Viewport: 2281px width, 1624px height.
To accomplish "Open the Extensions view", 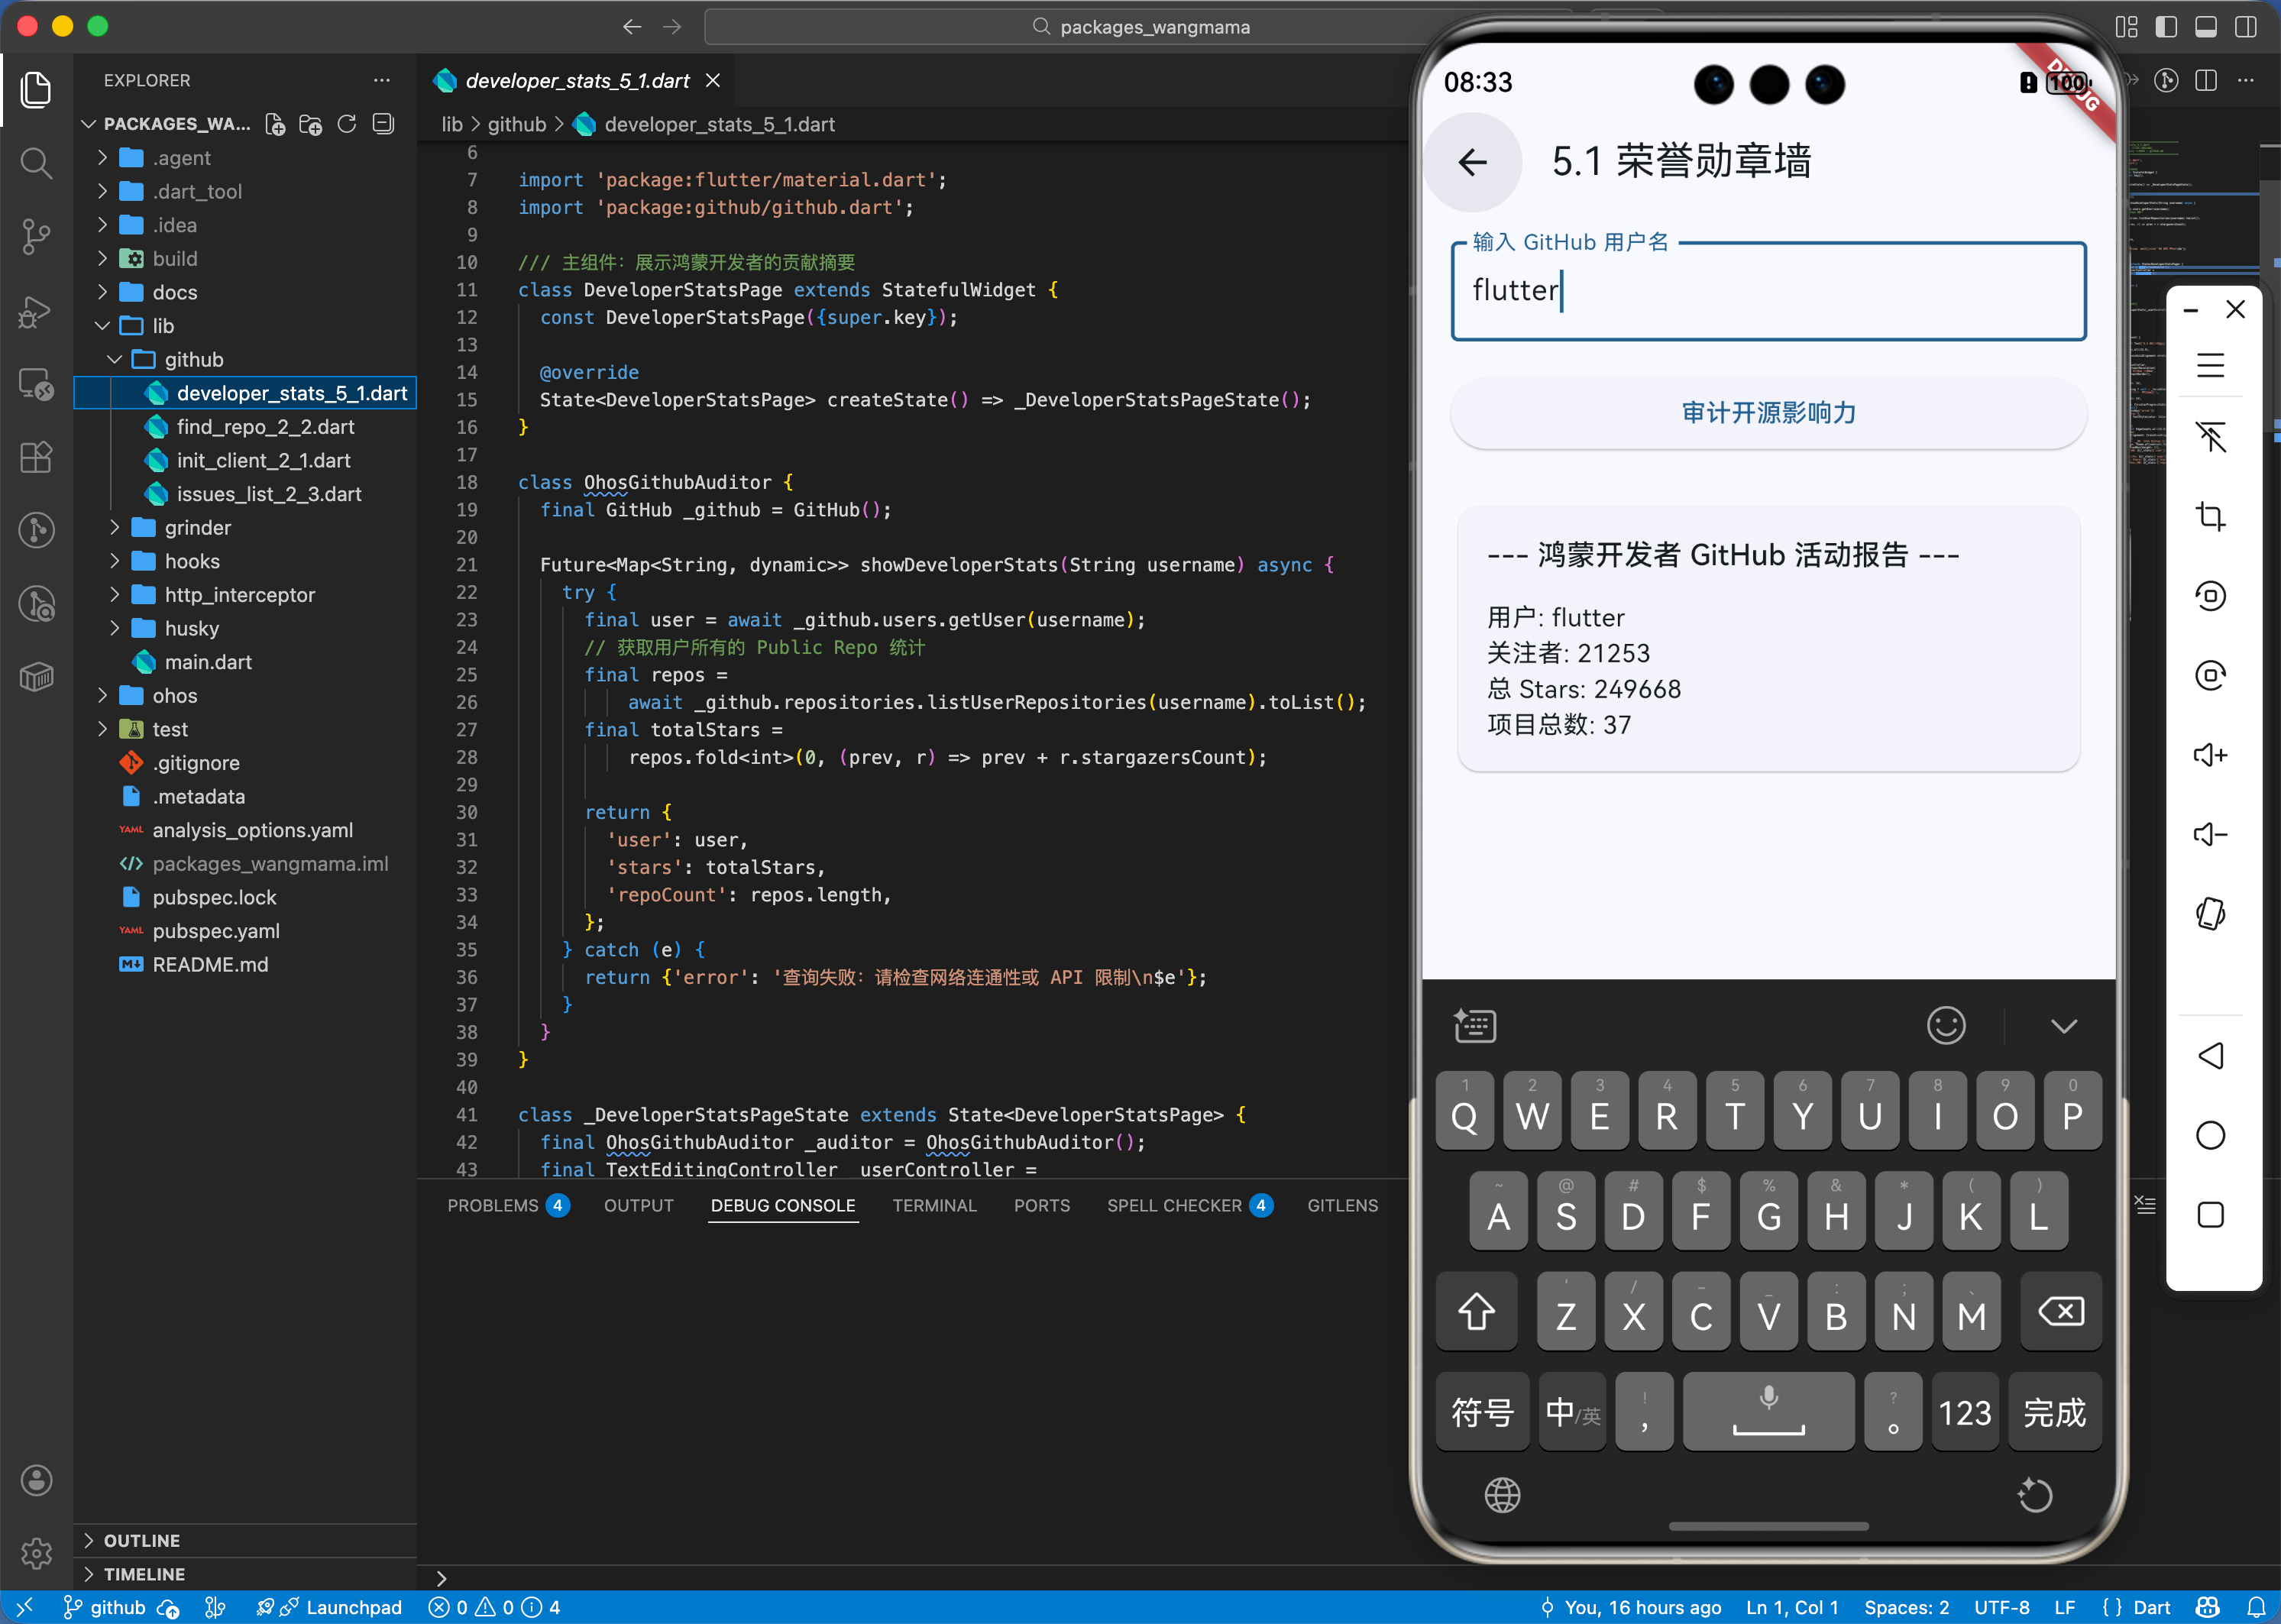I will coord(36,457).
